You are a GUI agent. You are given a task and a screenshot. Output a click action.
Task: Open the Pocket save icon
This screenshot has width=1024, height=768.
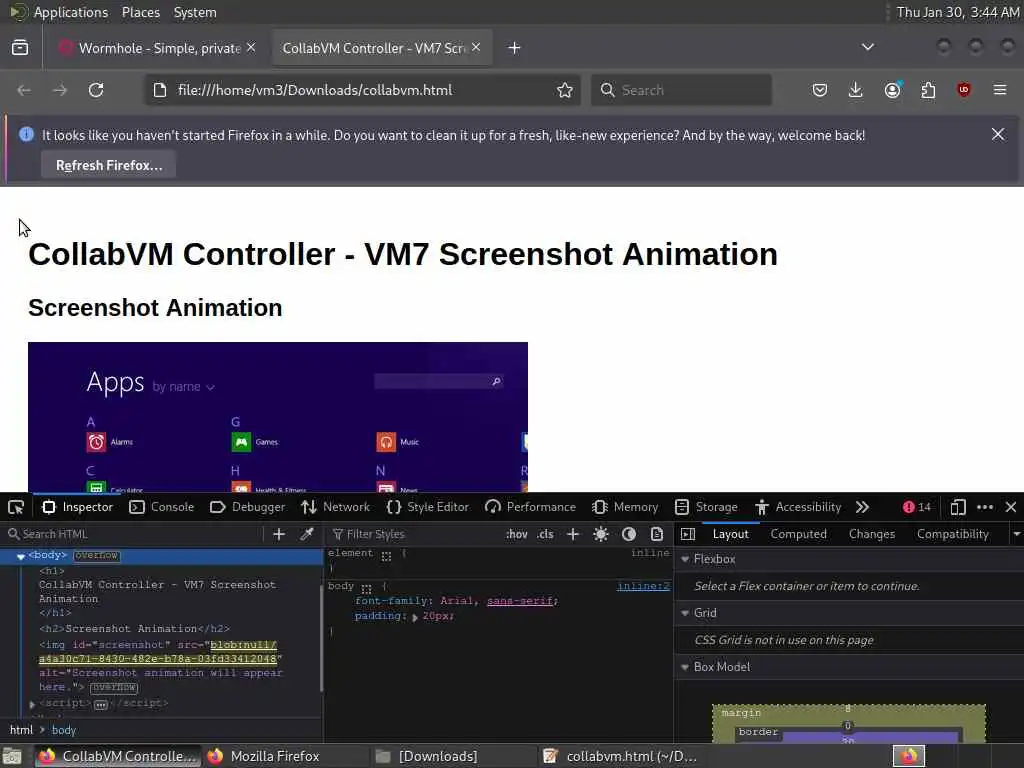point(820,90)
